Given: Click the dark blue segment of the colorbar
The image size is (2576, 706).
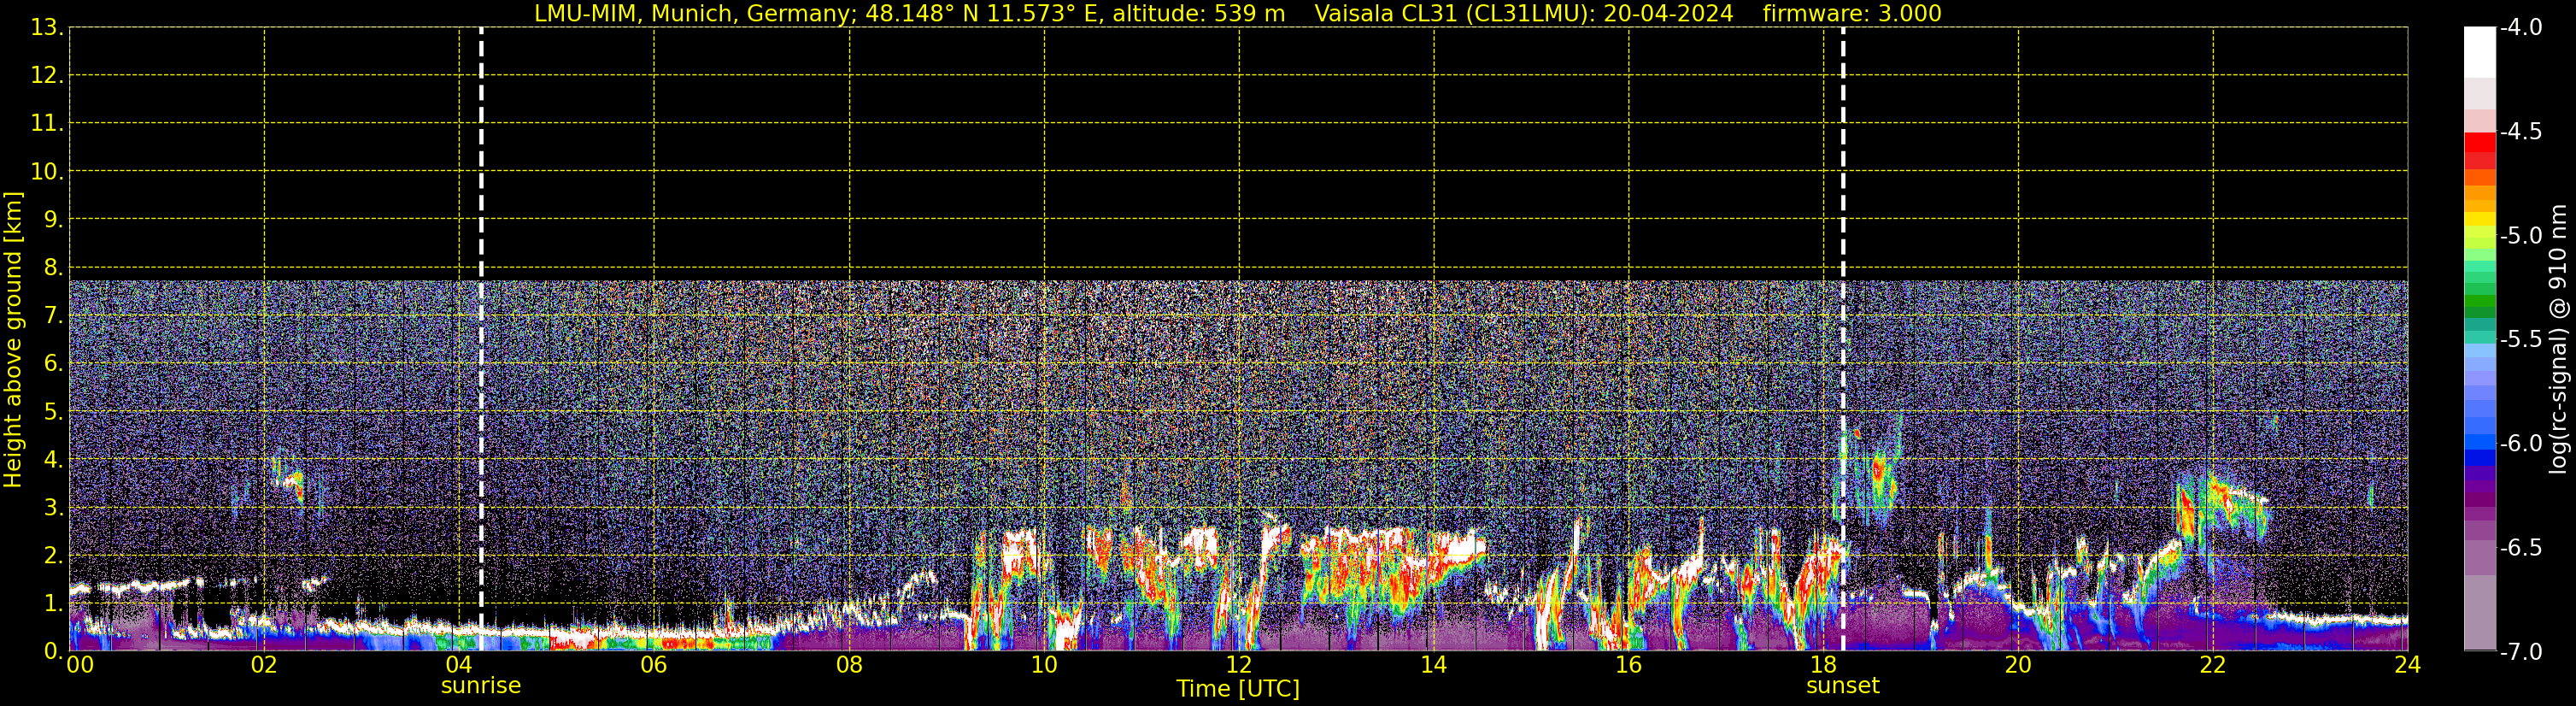Looking at the screenshot, I should [2480, 457].
